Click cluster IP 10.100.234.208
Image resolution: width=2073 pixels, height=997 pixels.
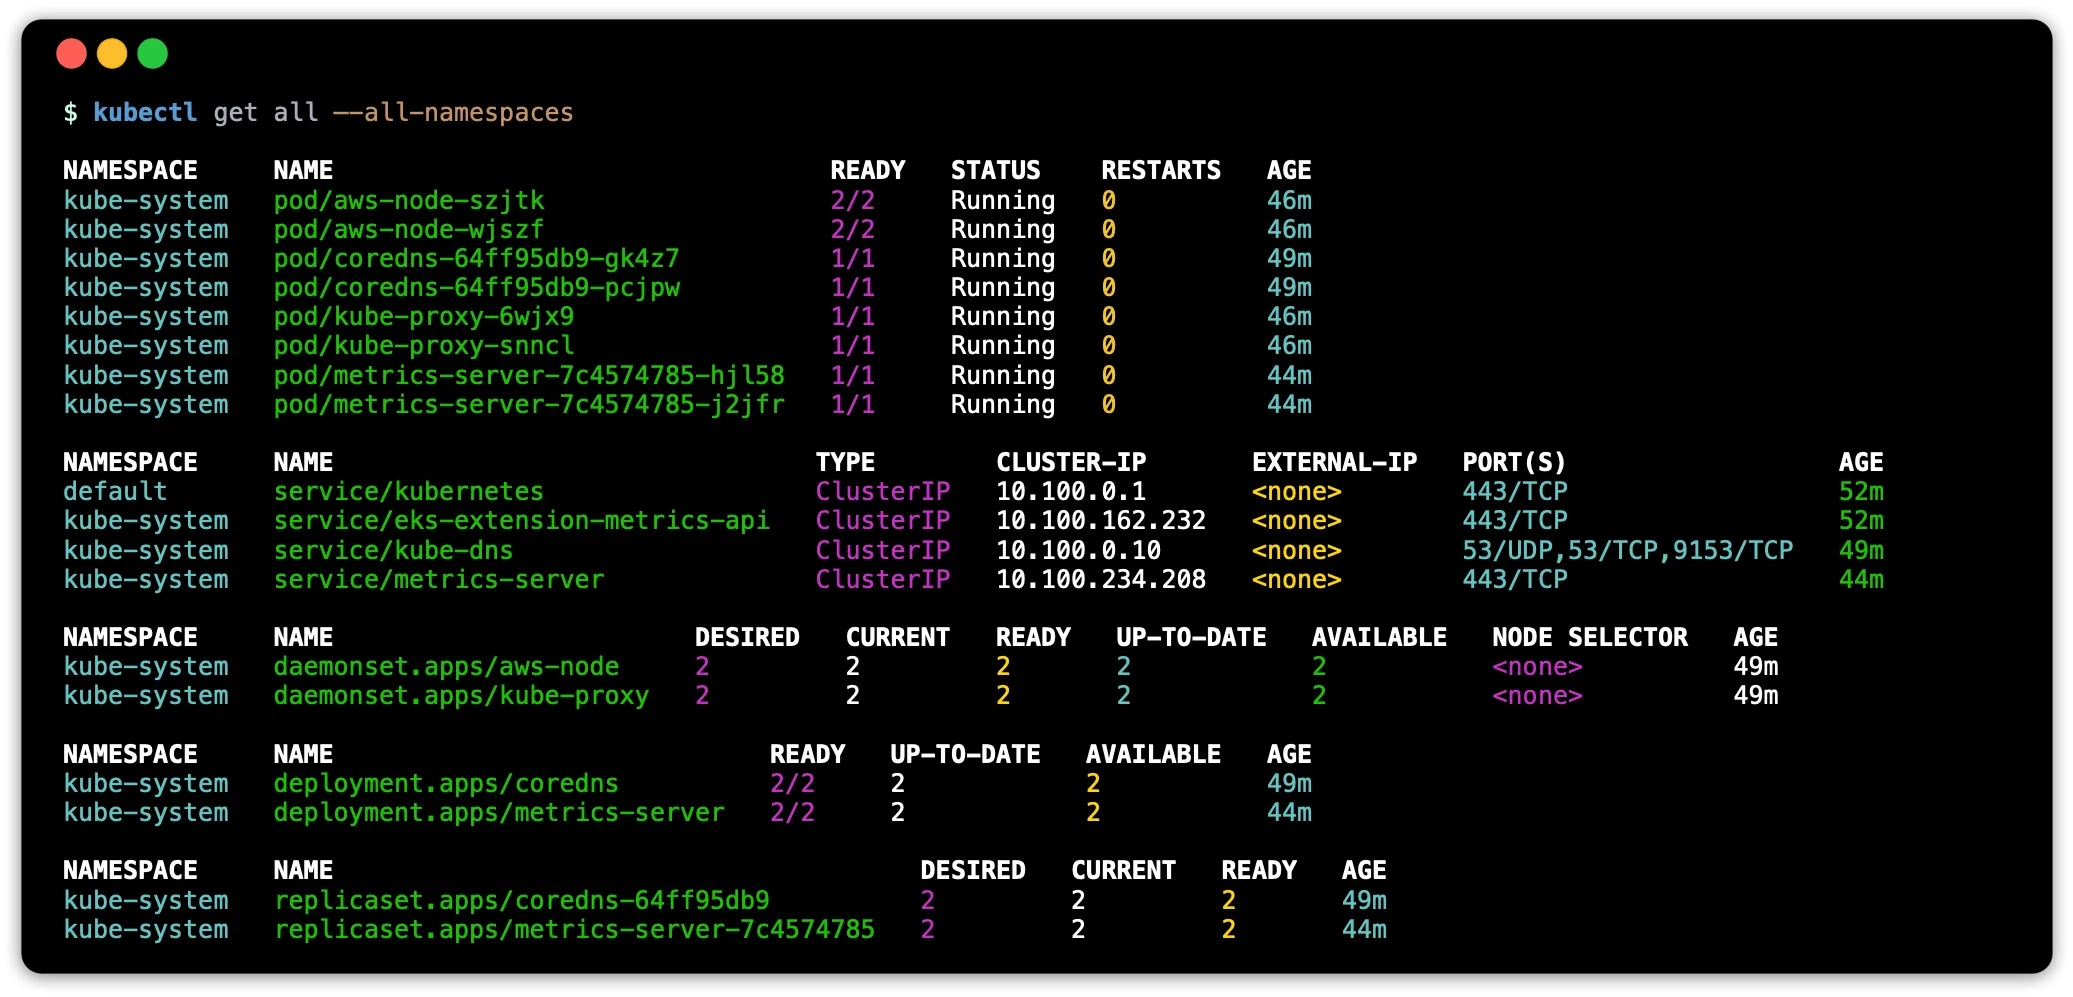coord(1101,579)
